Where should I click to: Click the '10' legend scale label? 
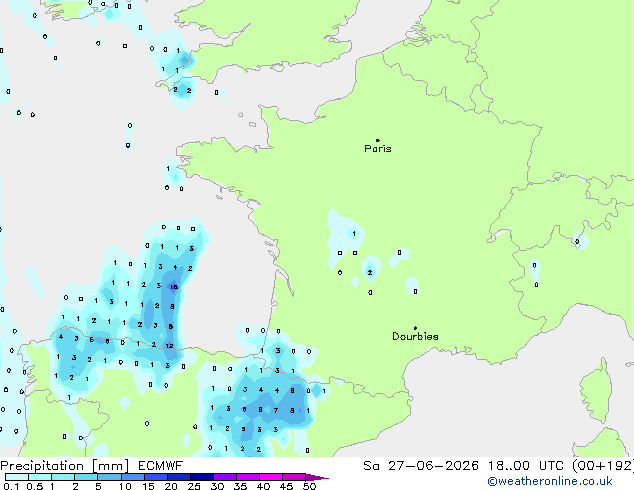pos(125,486)
